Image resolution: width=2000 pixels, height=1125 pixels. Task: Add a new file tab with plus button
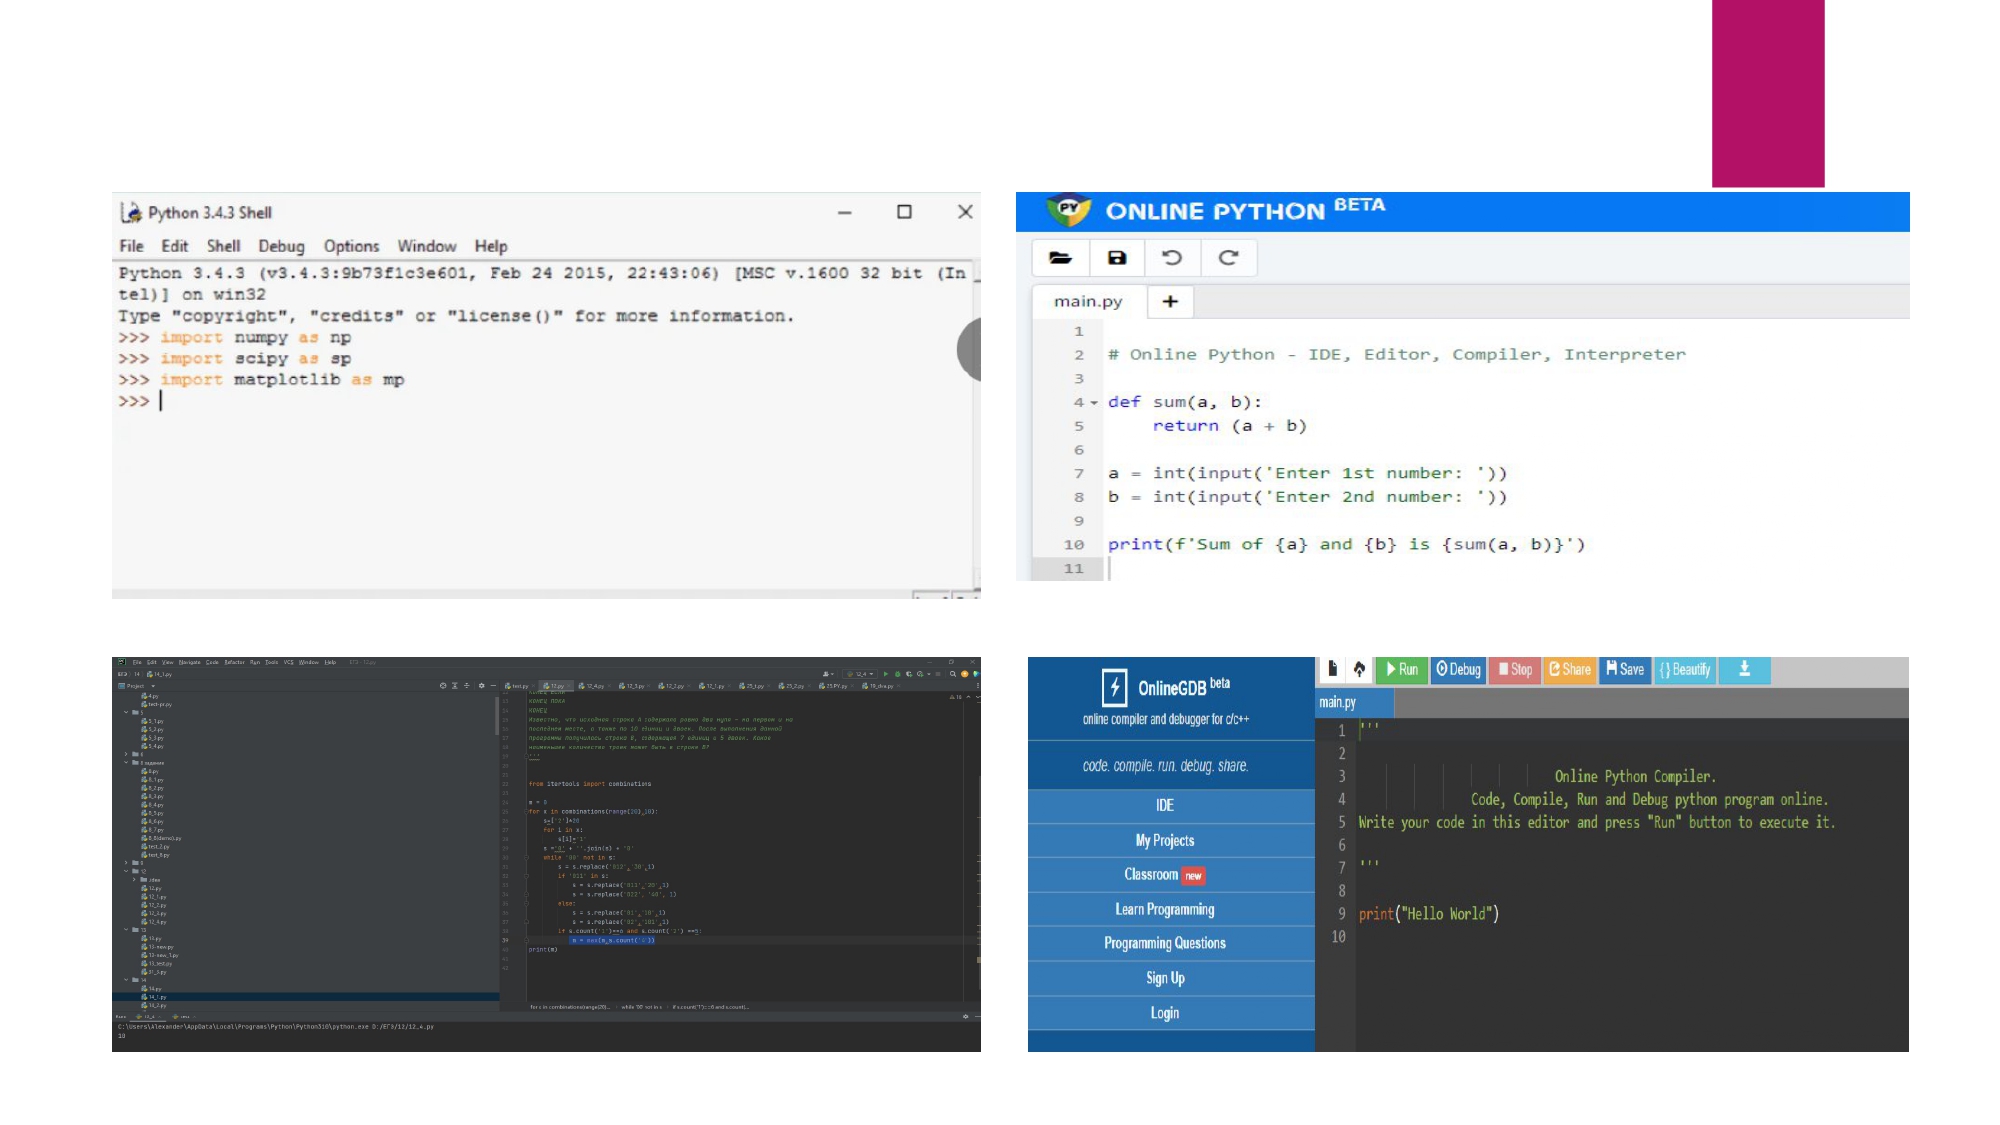coord(1170,301)
